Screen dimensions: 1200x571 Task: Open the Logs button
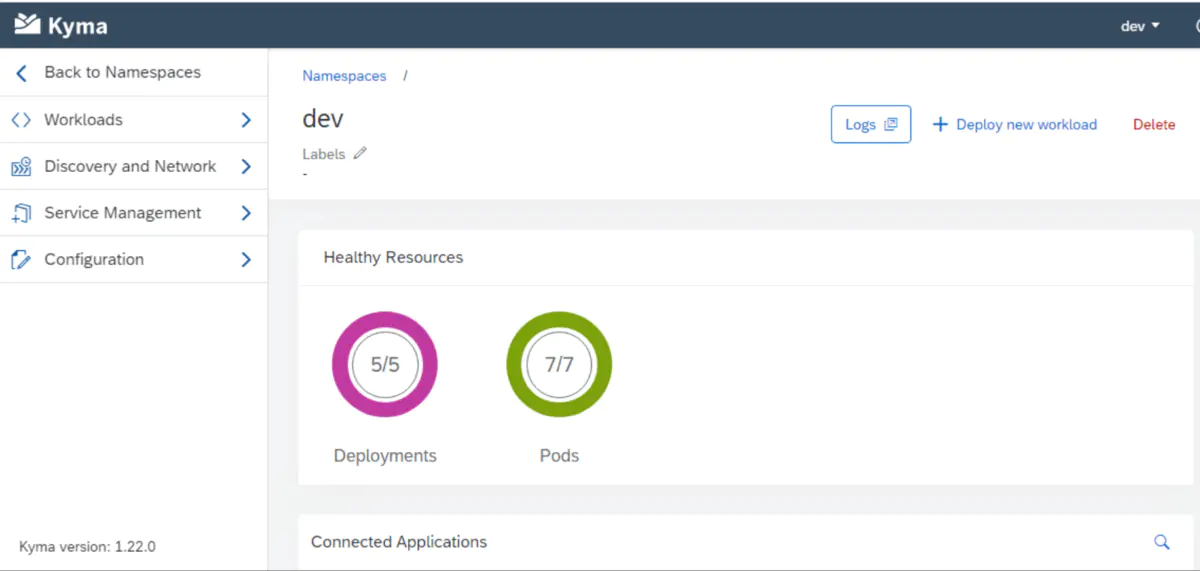pyautogui.click(x=870, y=125)
